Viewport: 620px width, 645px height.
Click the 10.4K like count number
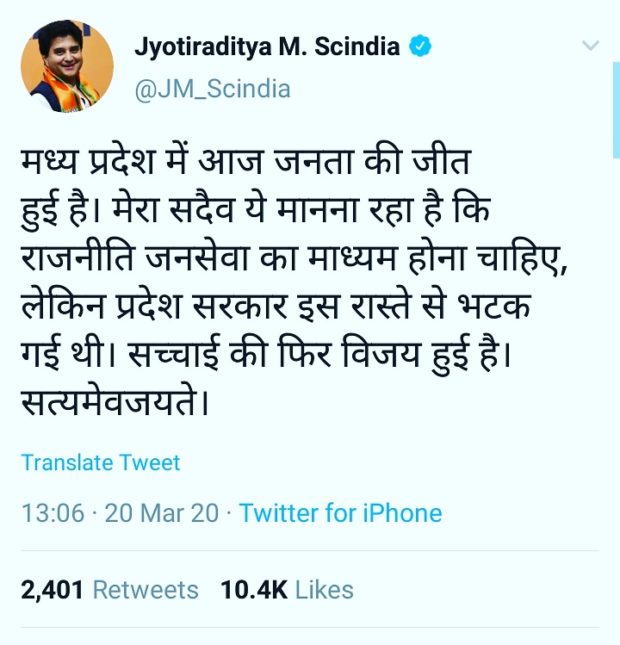pyautogui.click(x=254, y=590)
